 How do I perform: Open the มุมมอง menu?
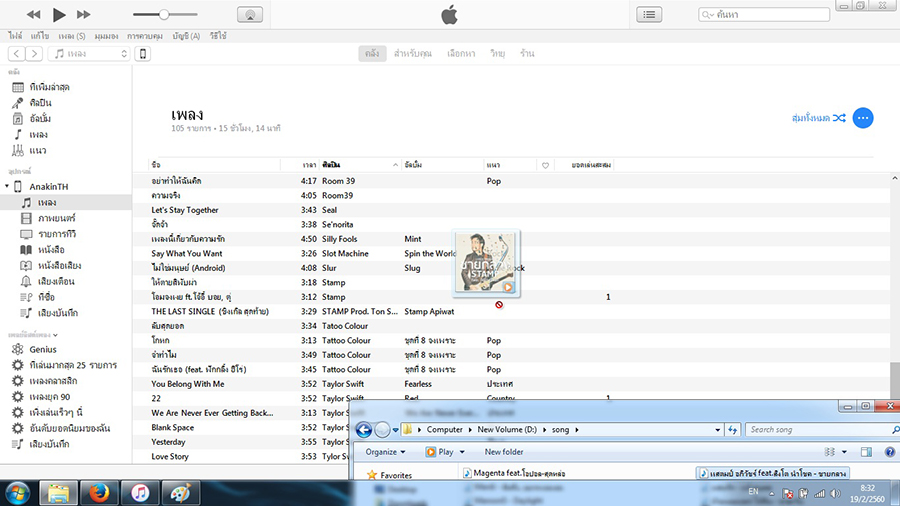pos(106,36)
